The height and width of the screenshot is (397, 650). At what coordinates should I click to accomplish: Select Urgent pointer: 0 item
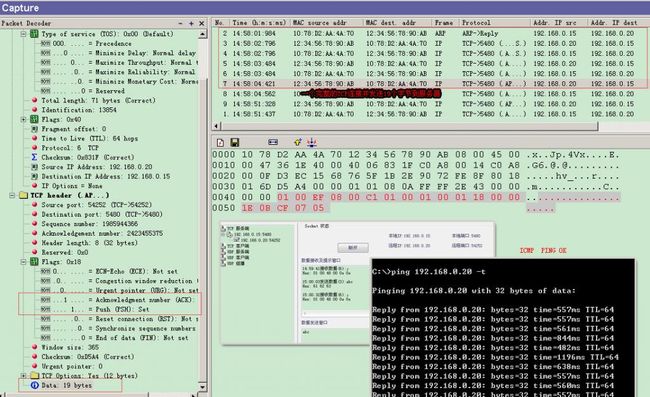pyautogui.click(x=72, y=366)
